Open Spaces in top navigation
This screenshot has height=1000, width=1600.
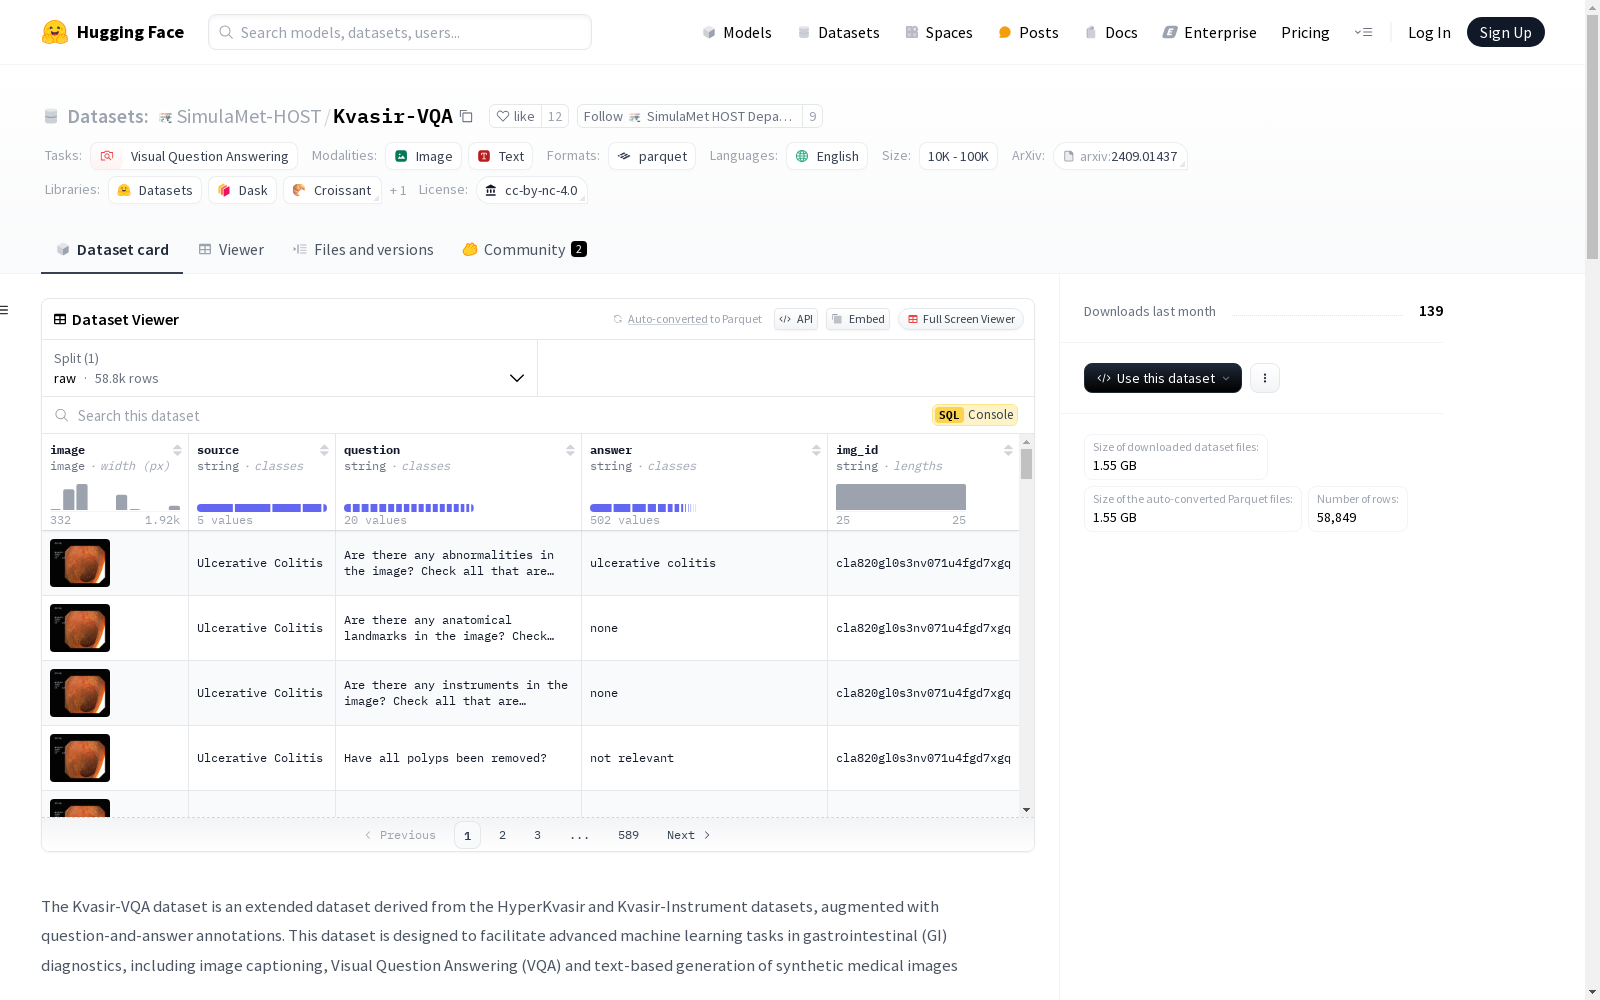pyautogui.click(x=939, y=32)
